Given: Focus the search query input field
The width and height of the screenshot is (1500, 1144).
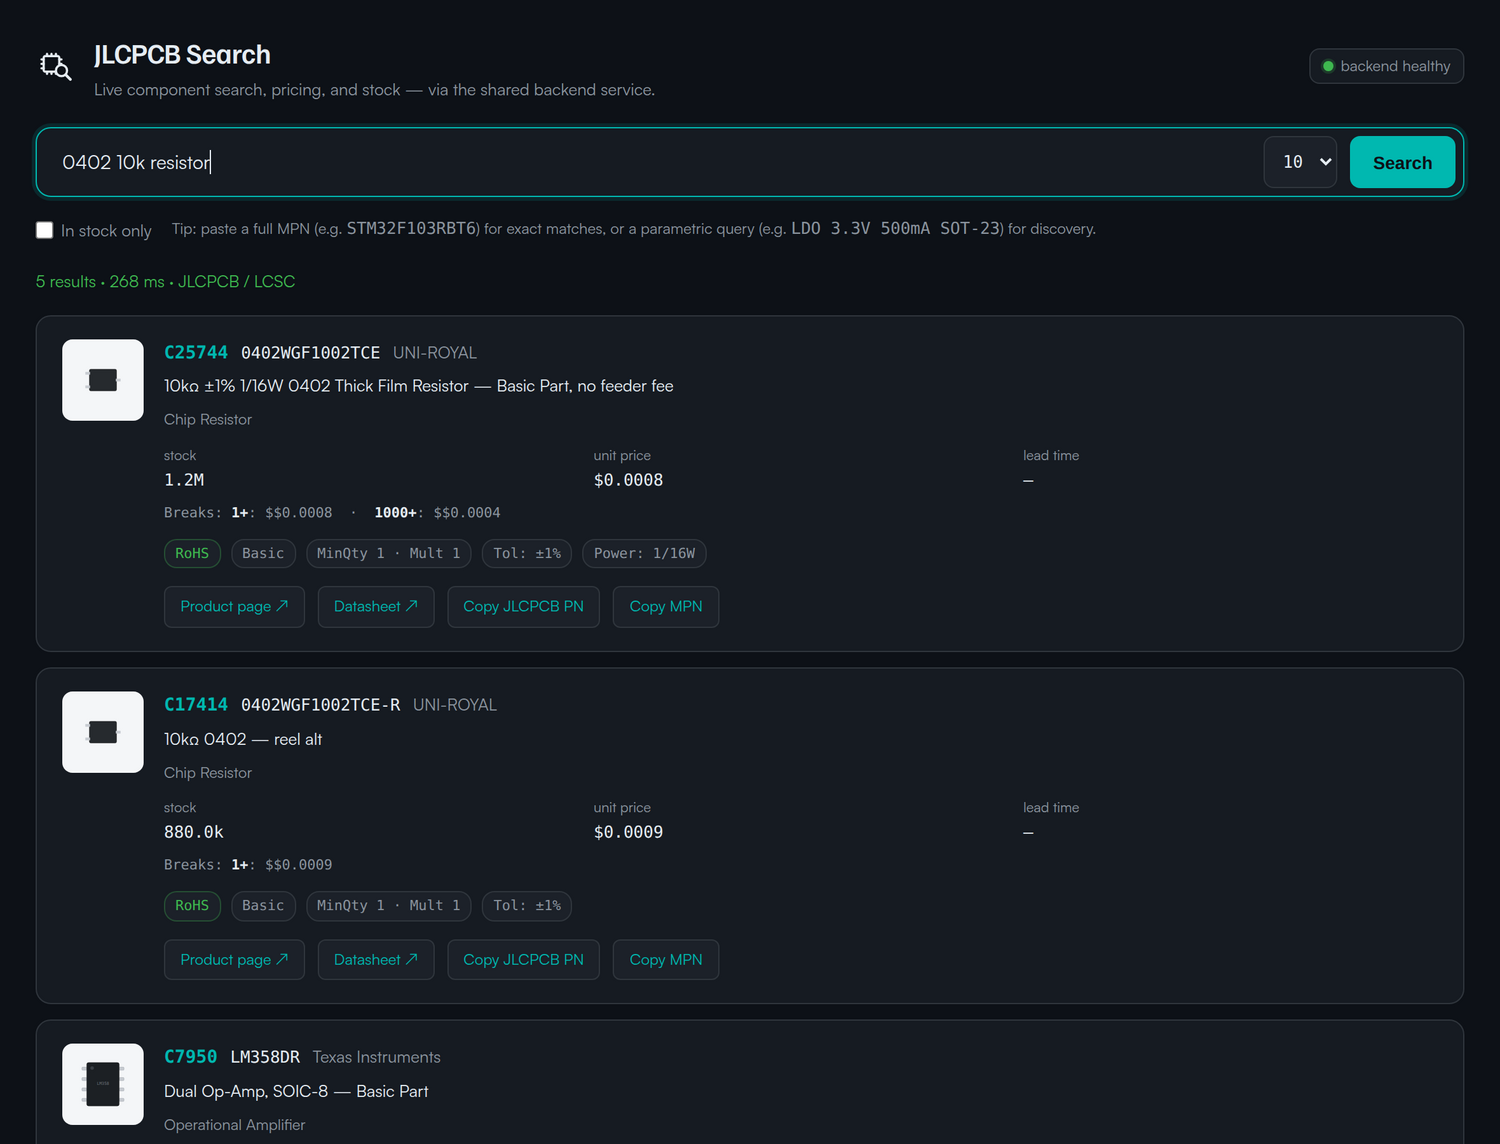Looking at the screenshot, I should point(655,162).
